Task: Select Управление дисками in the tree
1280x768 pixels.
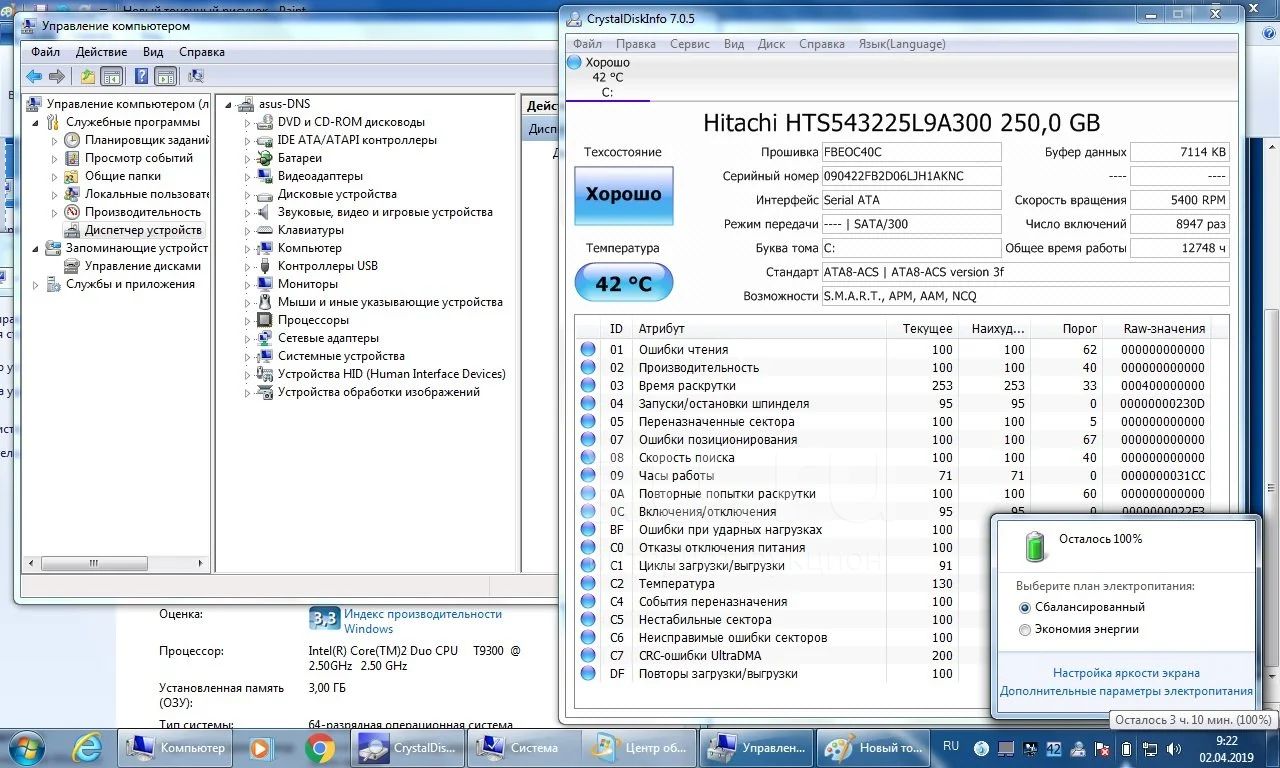Action: coord(143,266)
